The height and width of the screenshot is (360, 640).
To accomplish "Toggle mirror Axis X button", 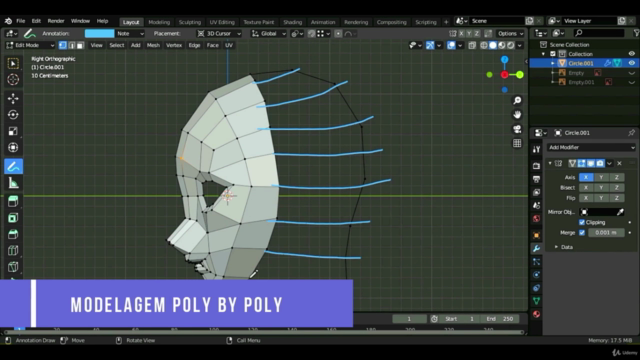I will coord(586,177).
